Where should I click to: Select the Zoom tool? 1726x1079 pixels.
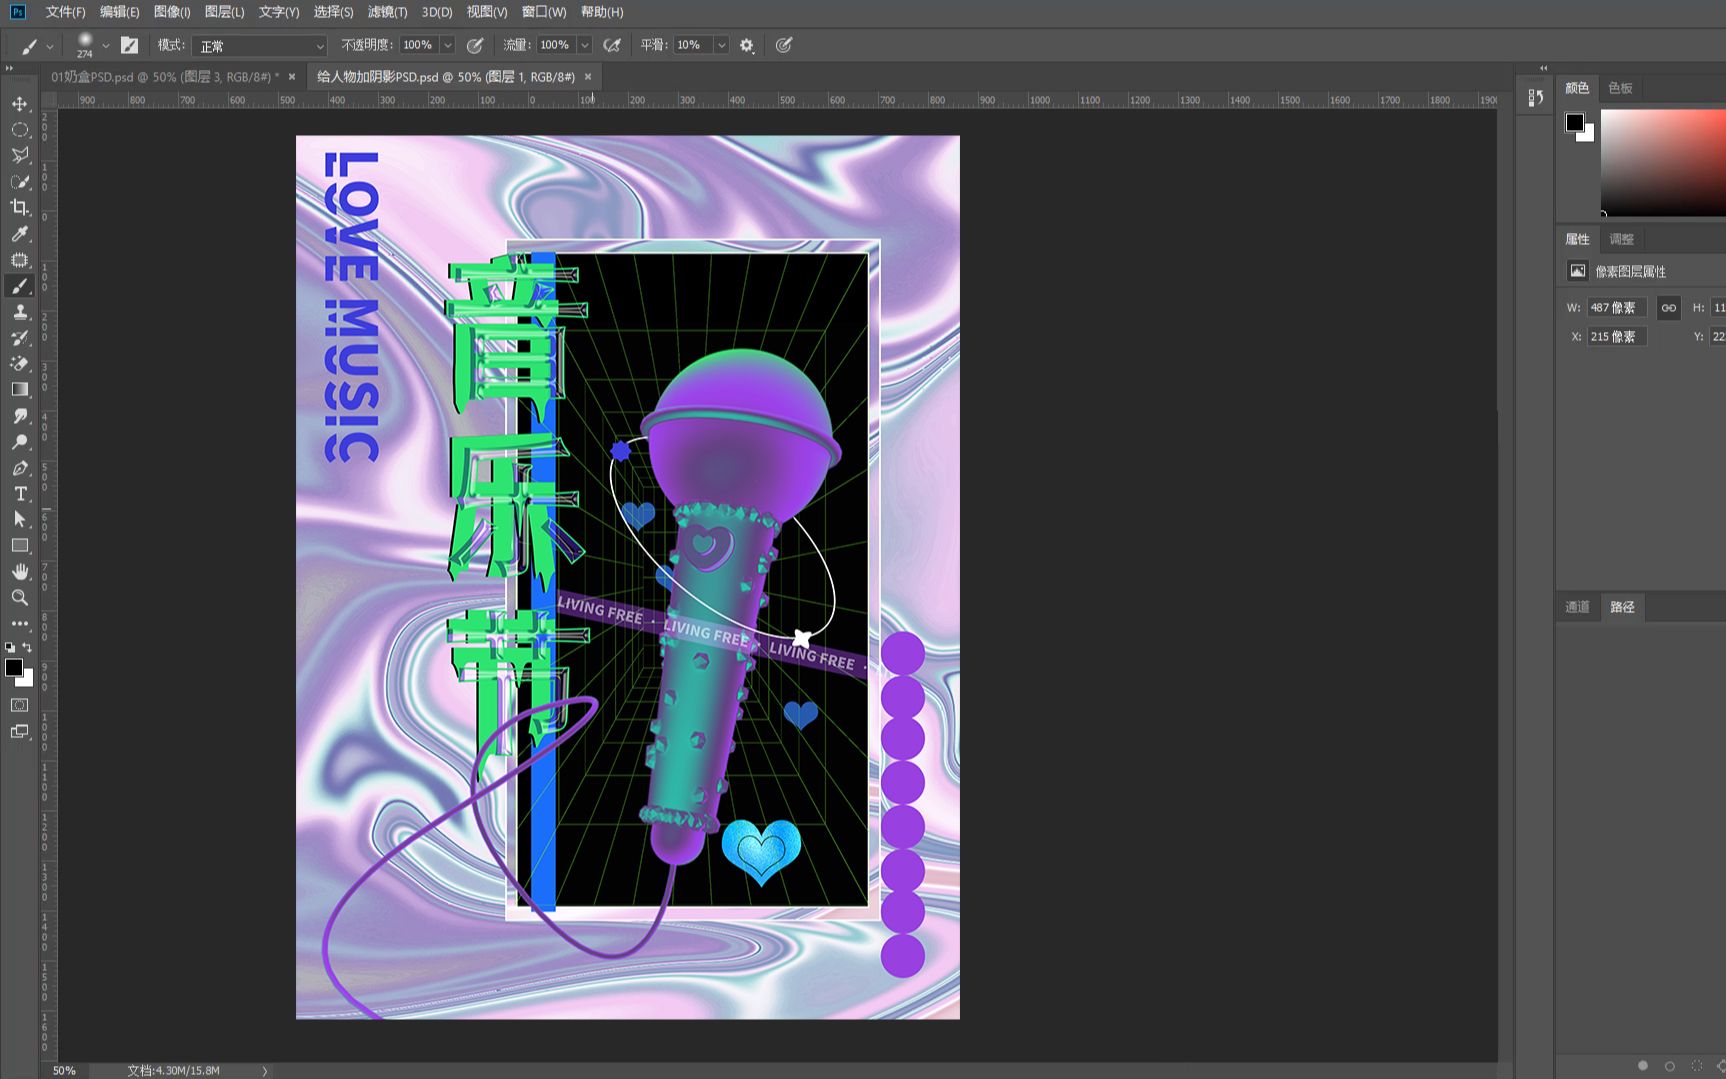[20, 598]
